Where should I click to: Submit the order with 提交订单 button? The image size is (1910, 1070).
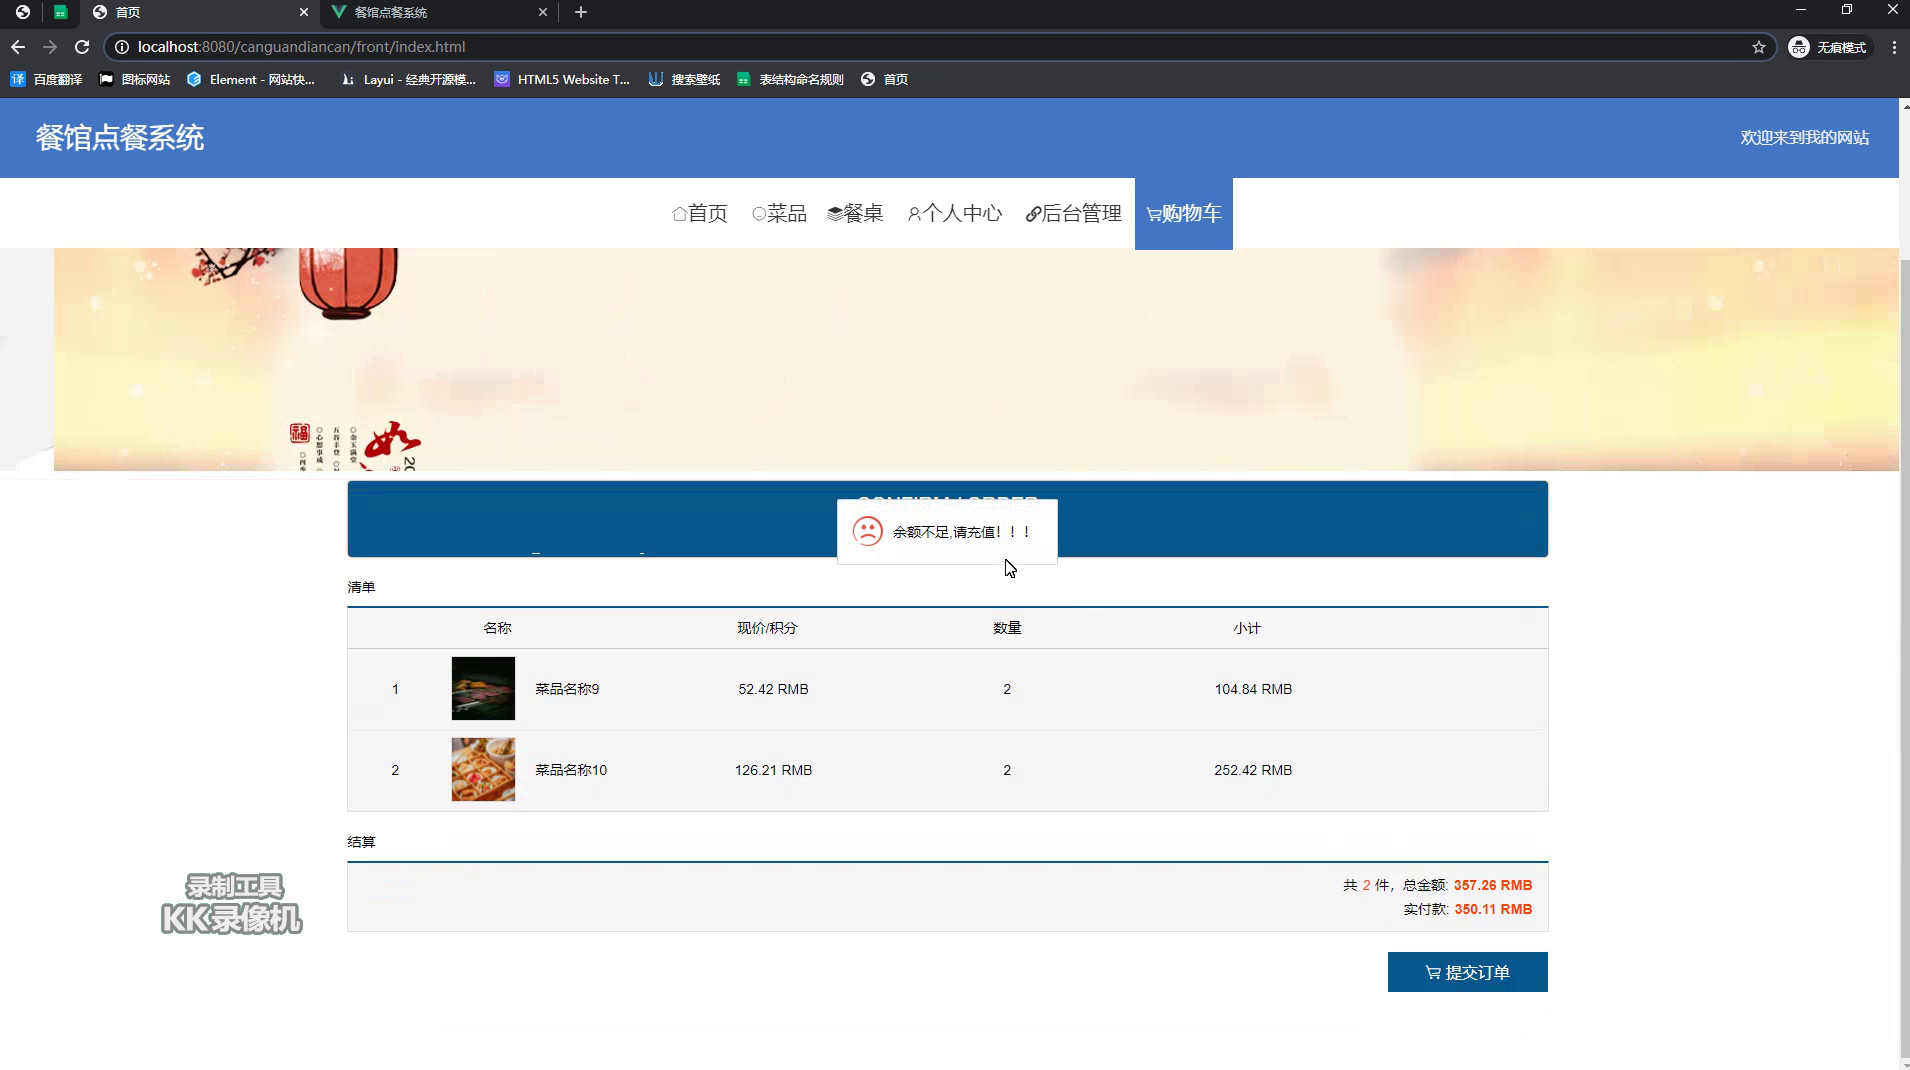point(1467,972)
